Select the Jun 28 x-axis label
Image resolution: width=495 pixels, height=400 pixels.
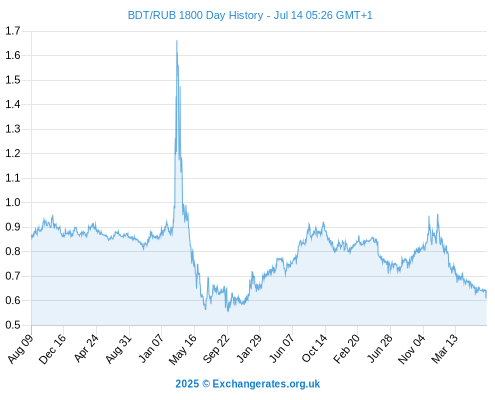pos(380,348)
